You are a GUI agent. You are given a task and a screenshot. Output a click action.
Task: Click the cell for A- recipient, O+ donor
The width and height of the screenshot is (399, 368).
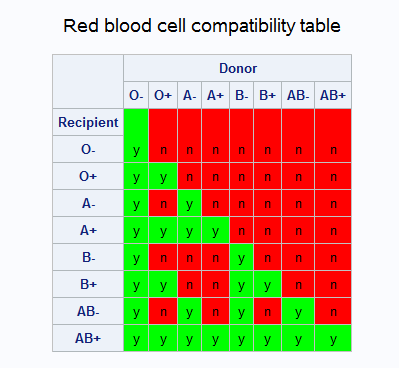(x=163, y=203)
